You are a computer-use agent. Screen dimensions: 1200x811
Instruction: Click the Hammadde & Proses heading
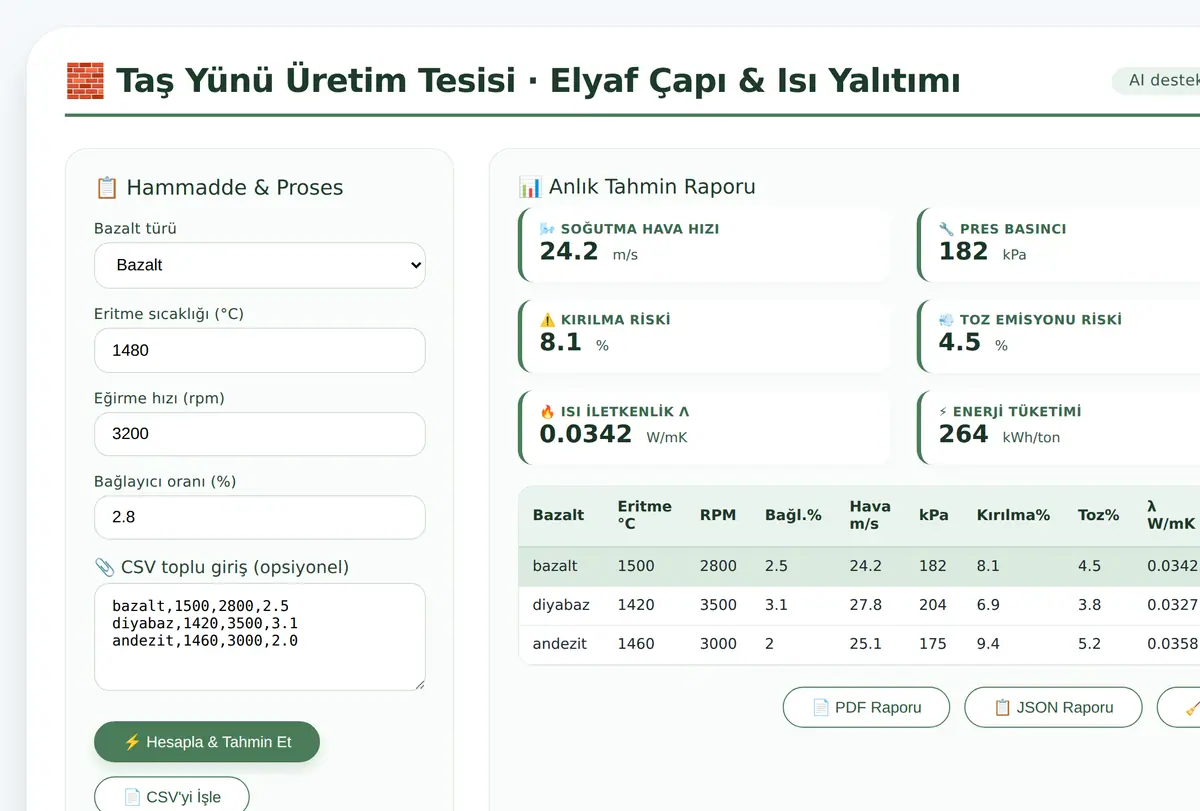click(x=234, y=187)
